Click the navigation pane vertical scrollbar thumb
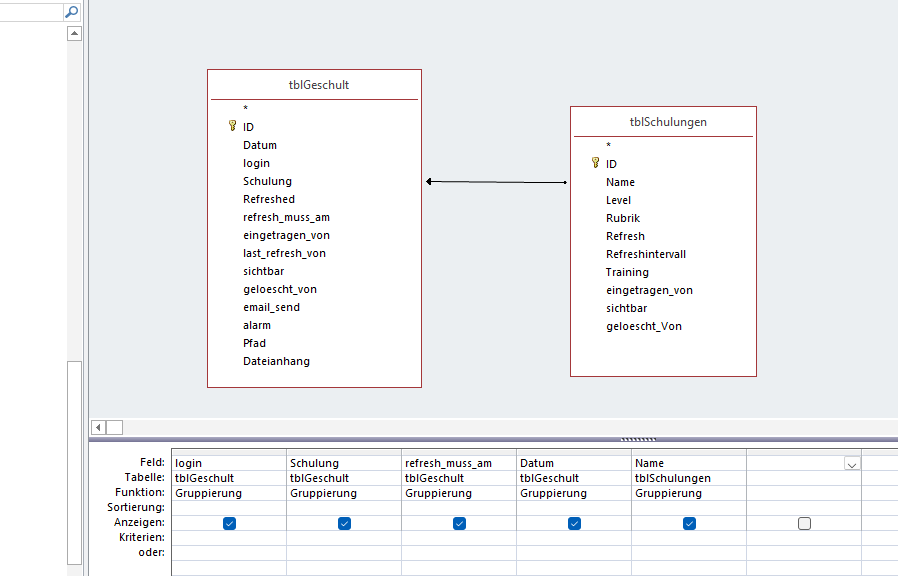The width and height of the screenshot is (898, 576). [74, 463]
